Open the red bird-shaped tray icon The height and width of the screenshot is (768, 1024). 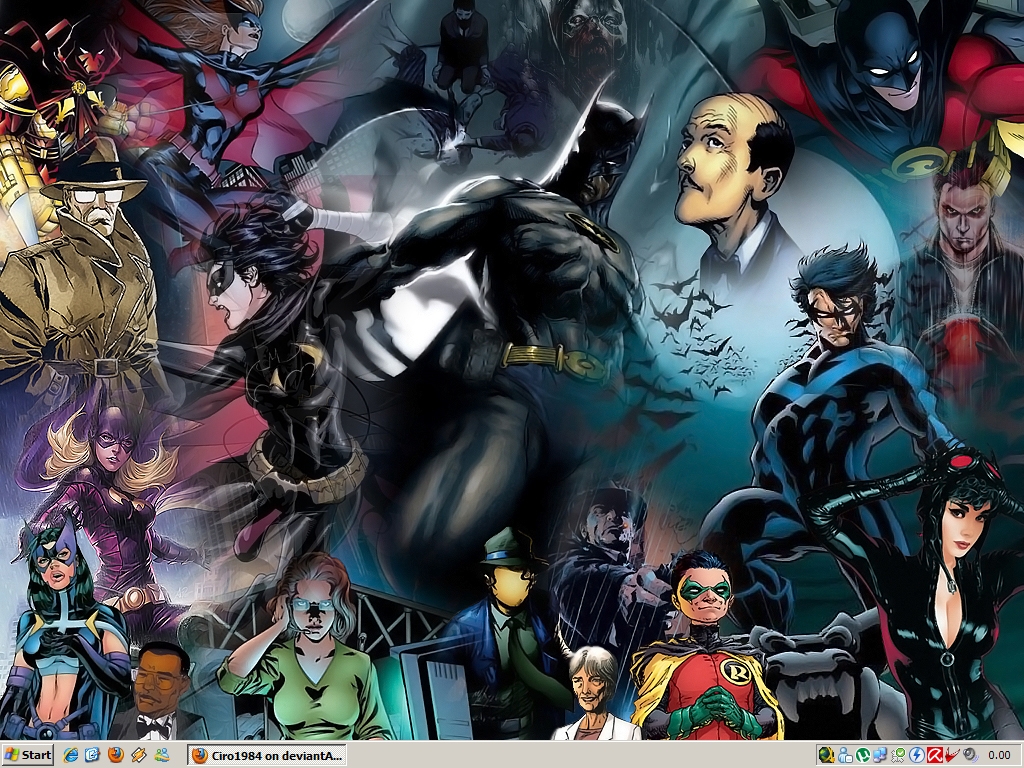(x=952, y=755)
